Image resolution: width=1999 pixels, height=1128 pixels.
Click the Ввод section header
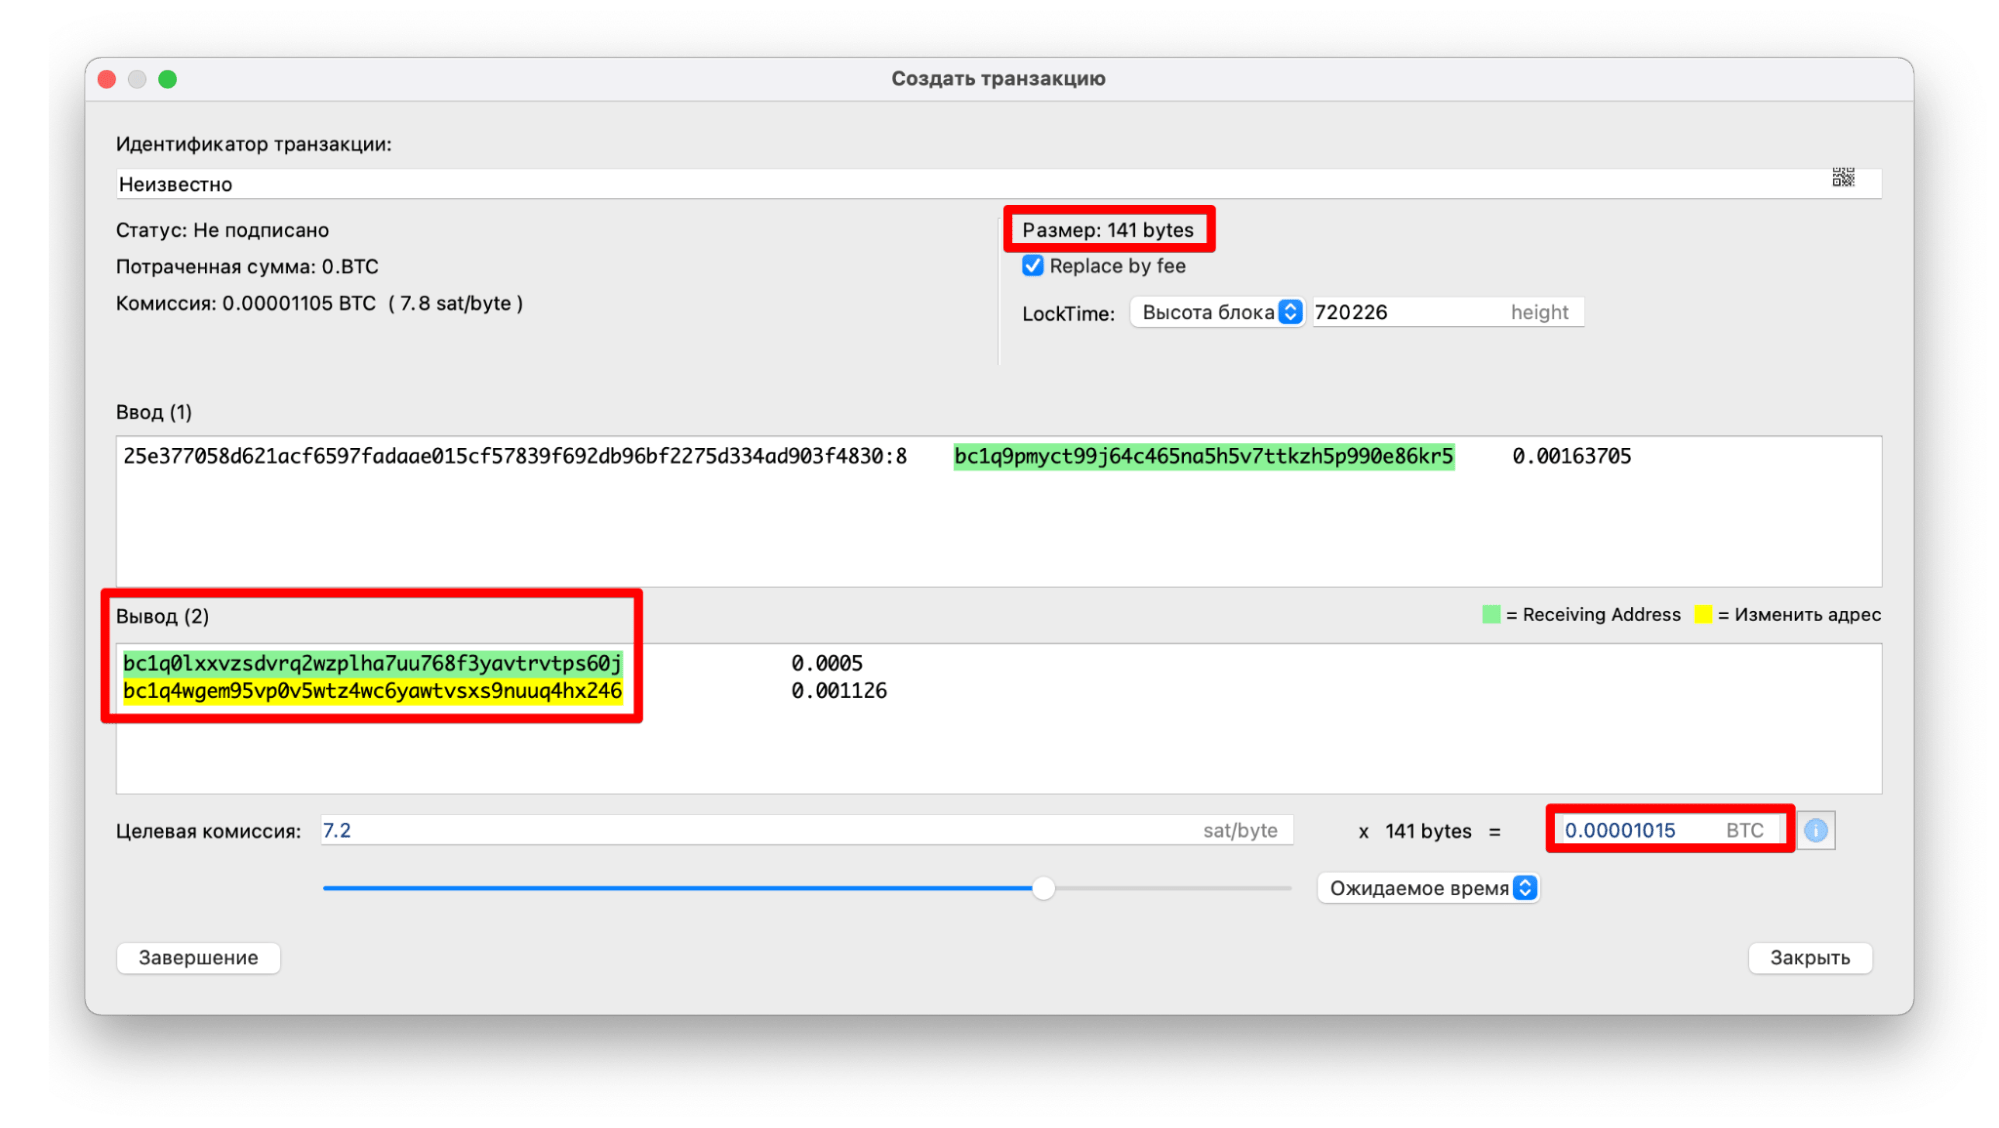point(151,410)
